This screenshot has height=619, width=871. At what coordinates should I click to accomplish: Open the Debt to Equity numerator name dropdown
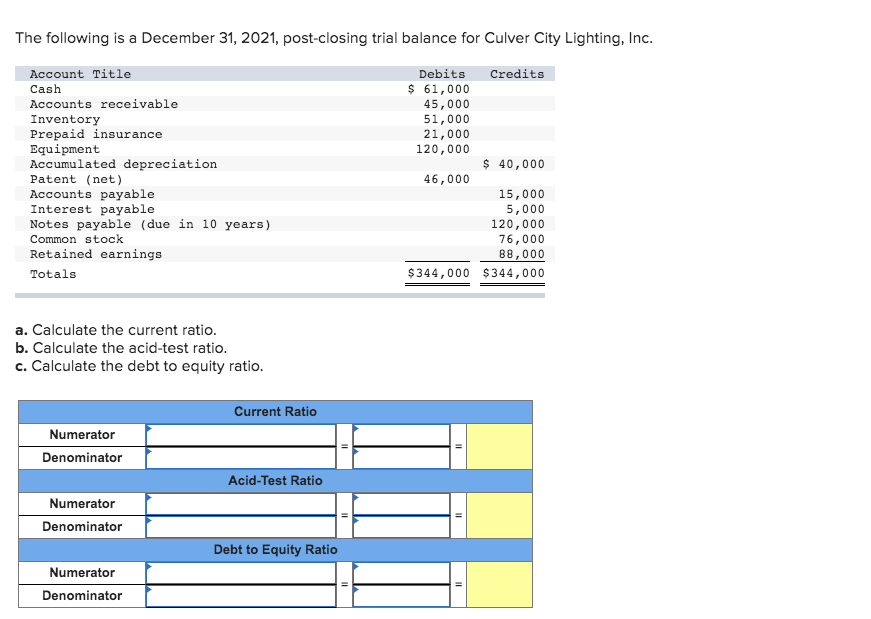pyautogui.click(x=241, y=572)
